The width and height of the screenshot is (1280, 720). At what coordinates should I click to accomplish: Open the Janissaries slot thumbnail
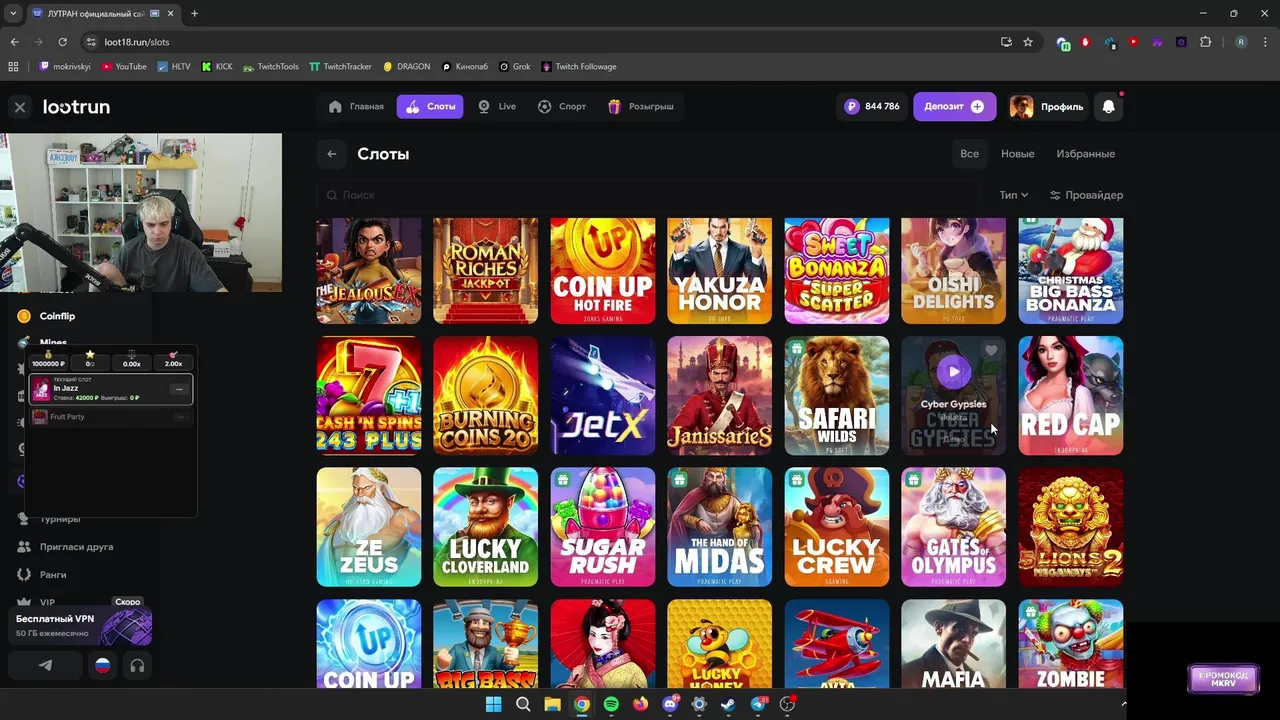click(720, 396)
